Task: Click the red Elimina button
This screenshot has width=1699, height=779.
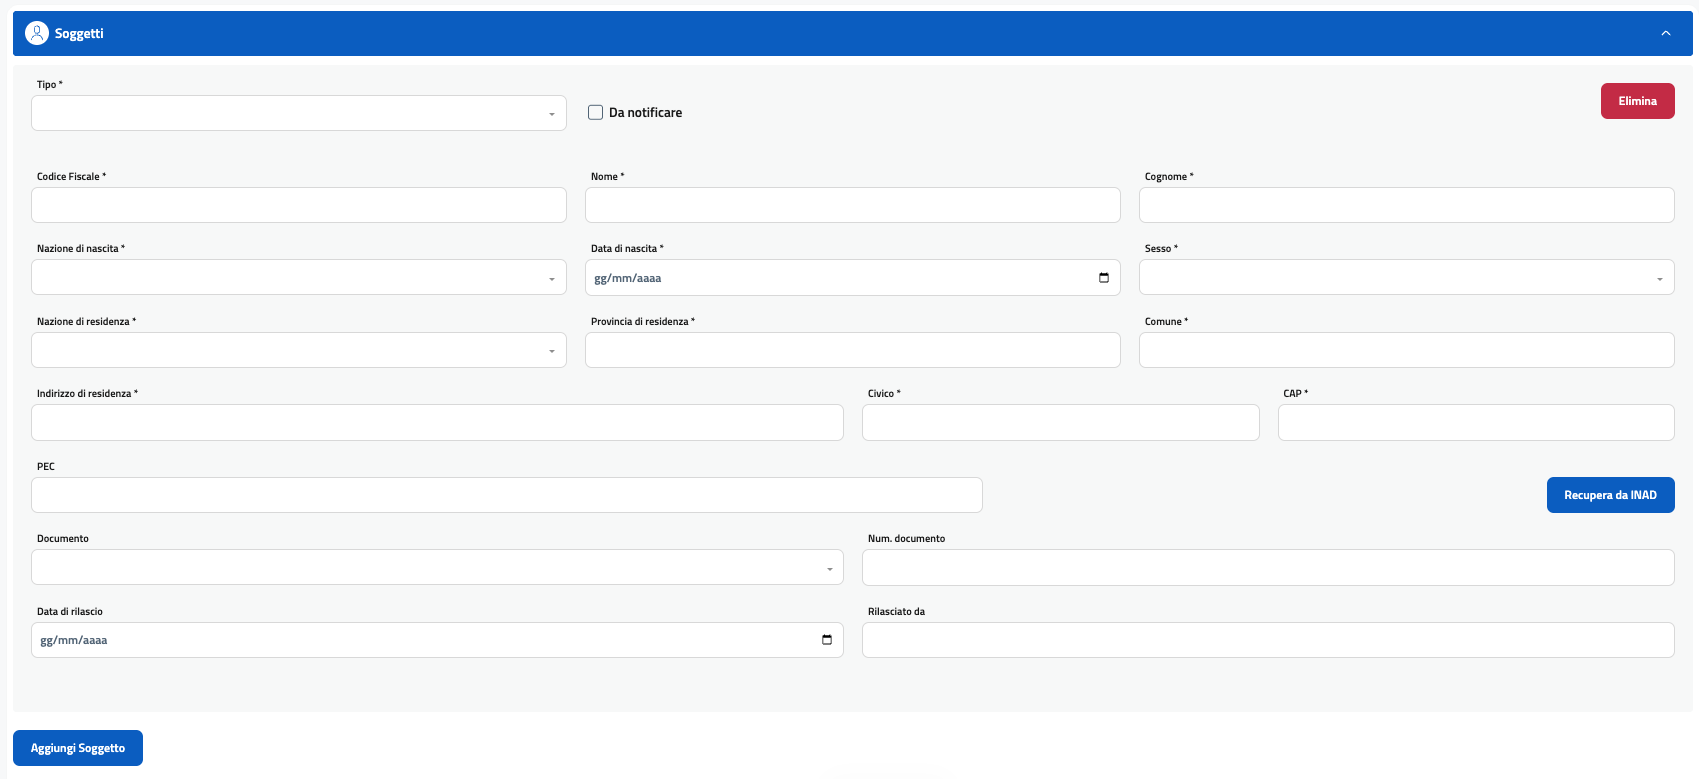Action: click(1637, 101)
